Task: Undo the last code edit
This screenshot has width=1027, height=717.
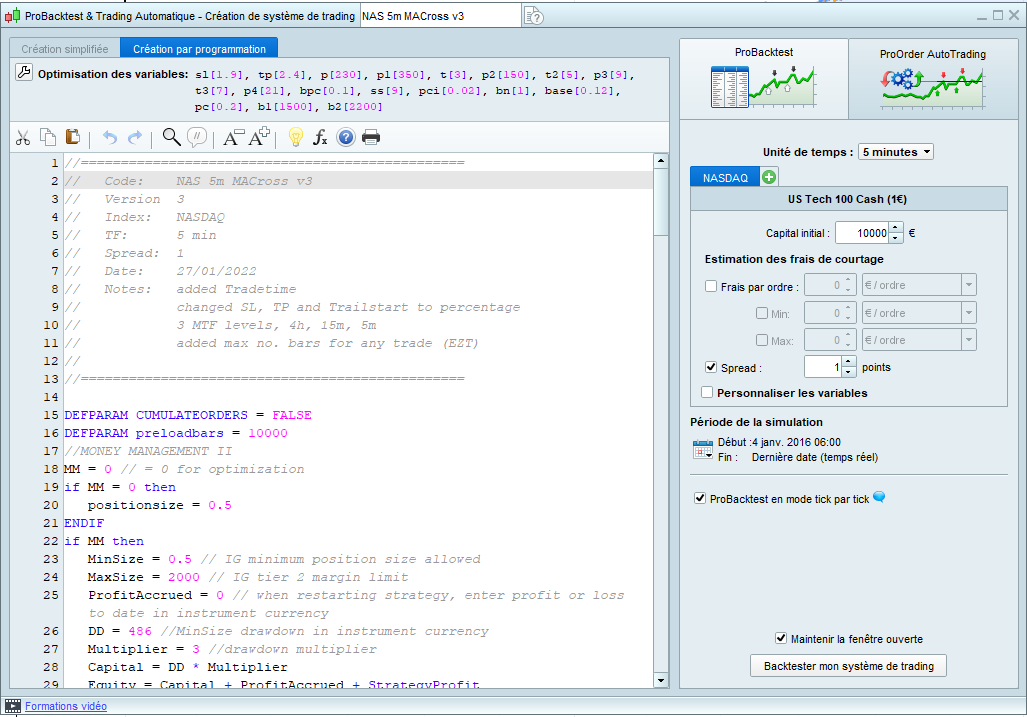Action: (110, 138)
